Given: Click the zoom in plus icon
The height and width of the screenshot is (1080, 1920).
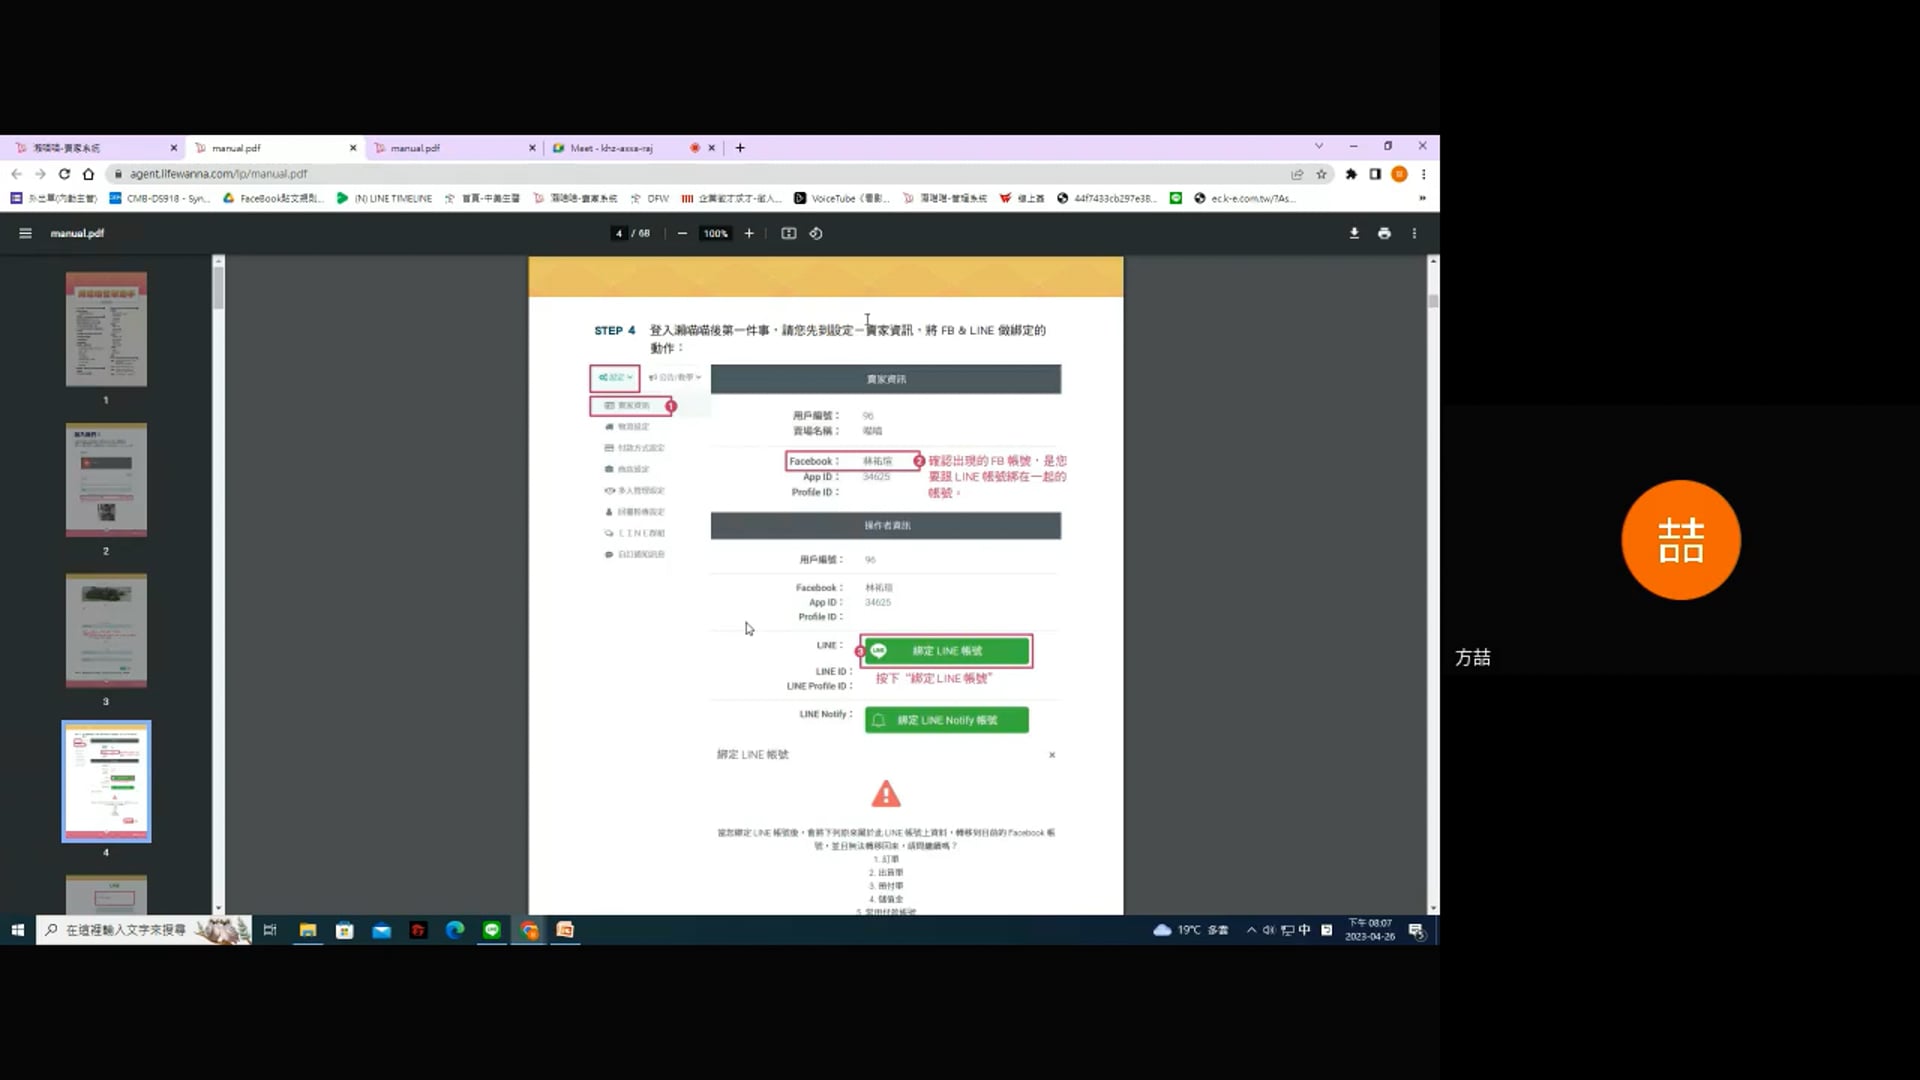Looking at the screenshot, I should tap(749, 233).
